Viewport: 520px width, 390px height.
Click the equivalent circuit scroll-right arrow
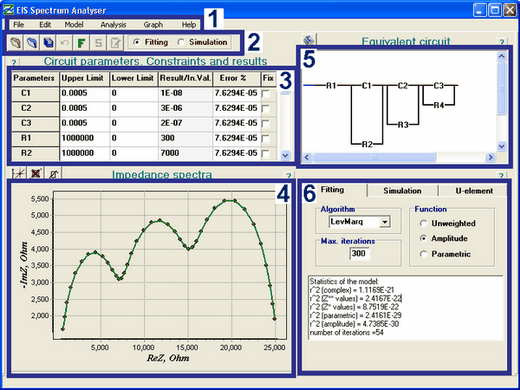pyautogui.click(x=490, y=157)
